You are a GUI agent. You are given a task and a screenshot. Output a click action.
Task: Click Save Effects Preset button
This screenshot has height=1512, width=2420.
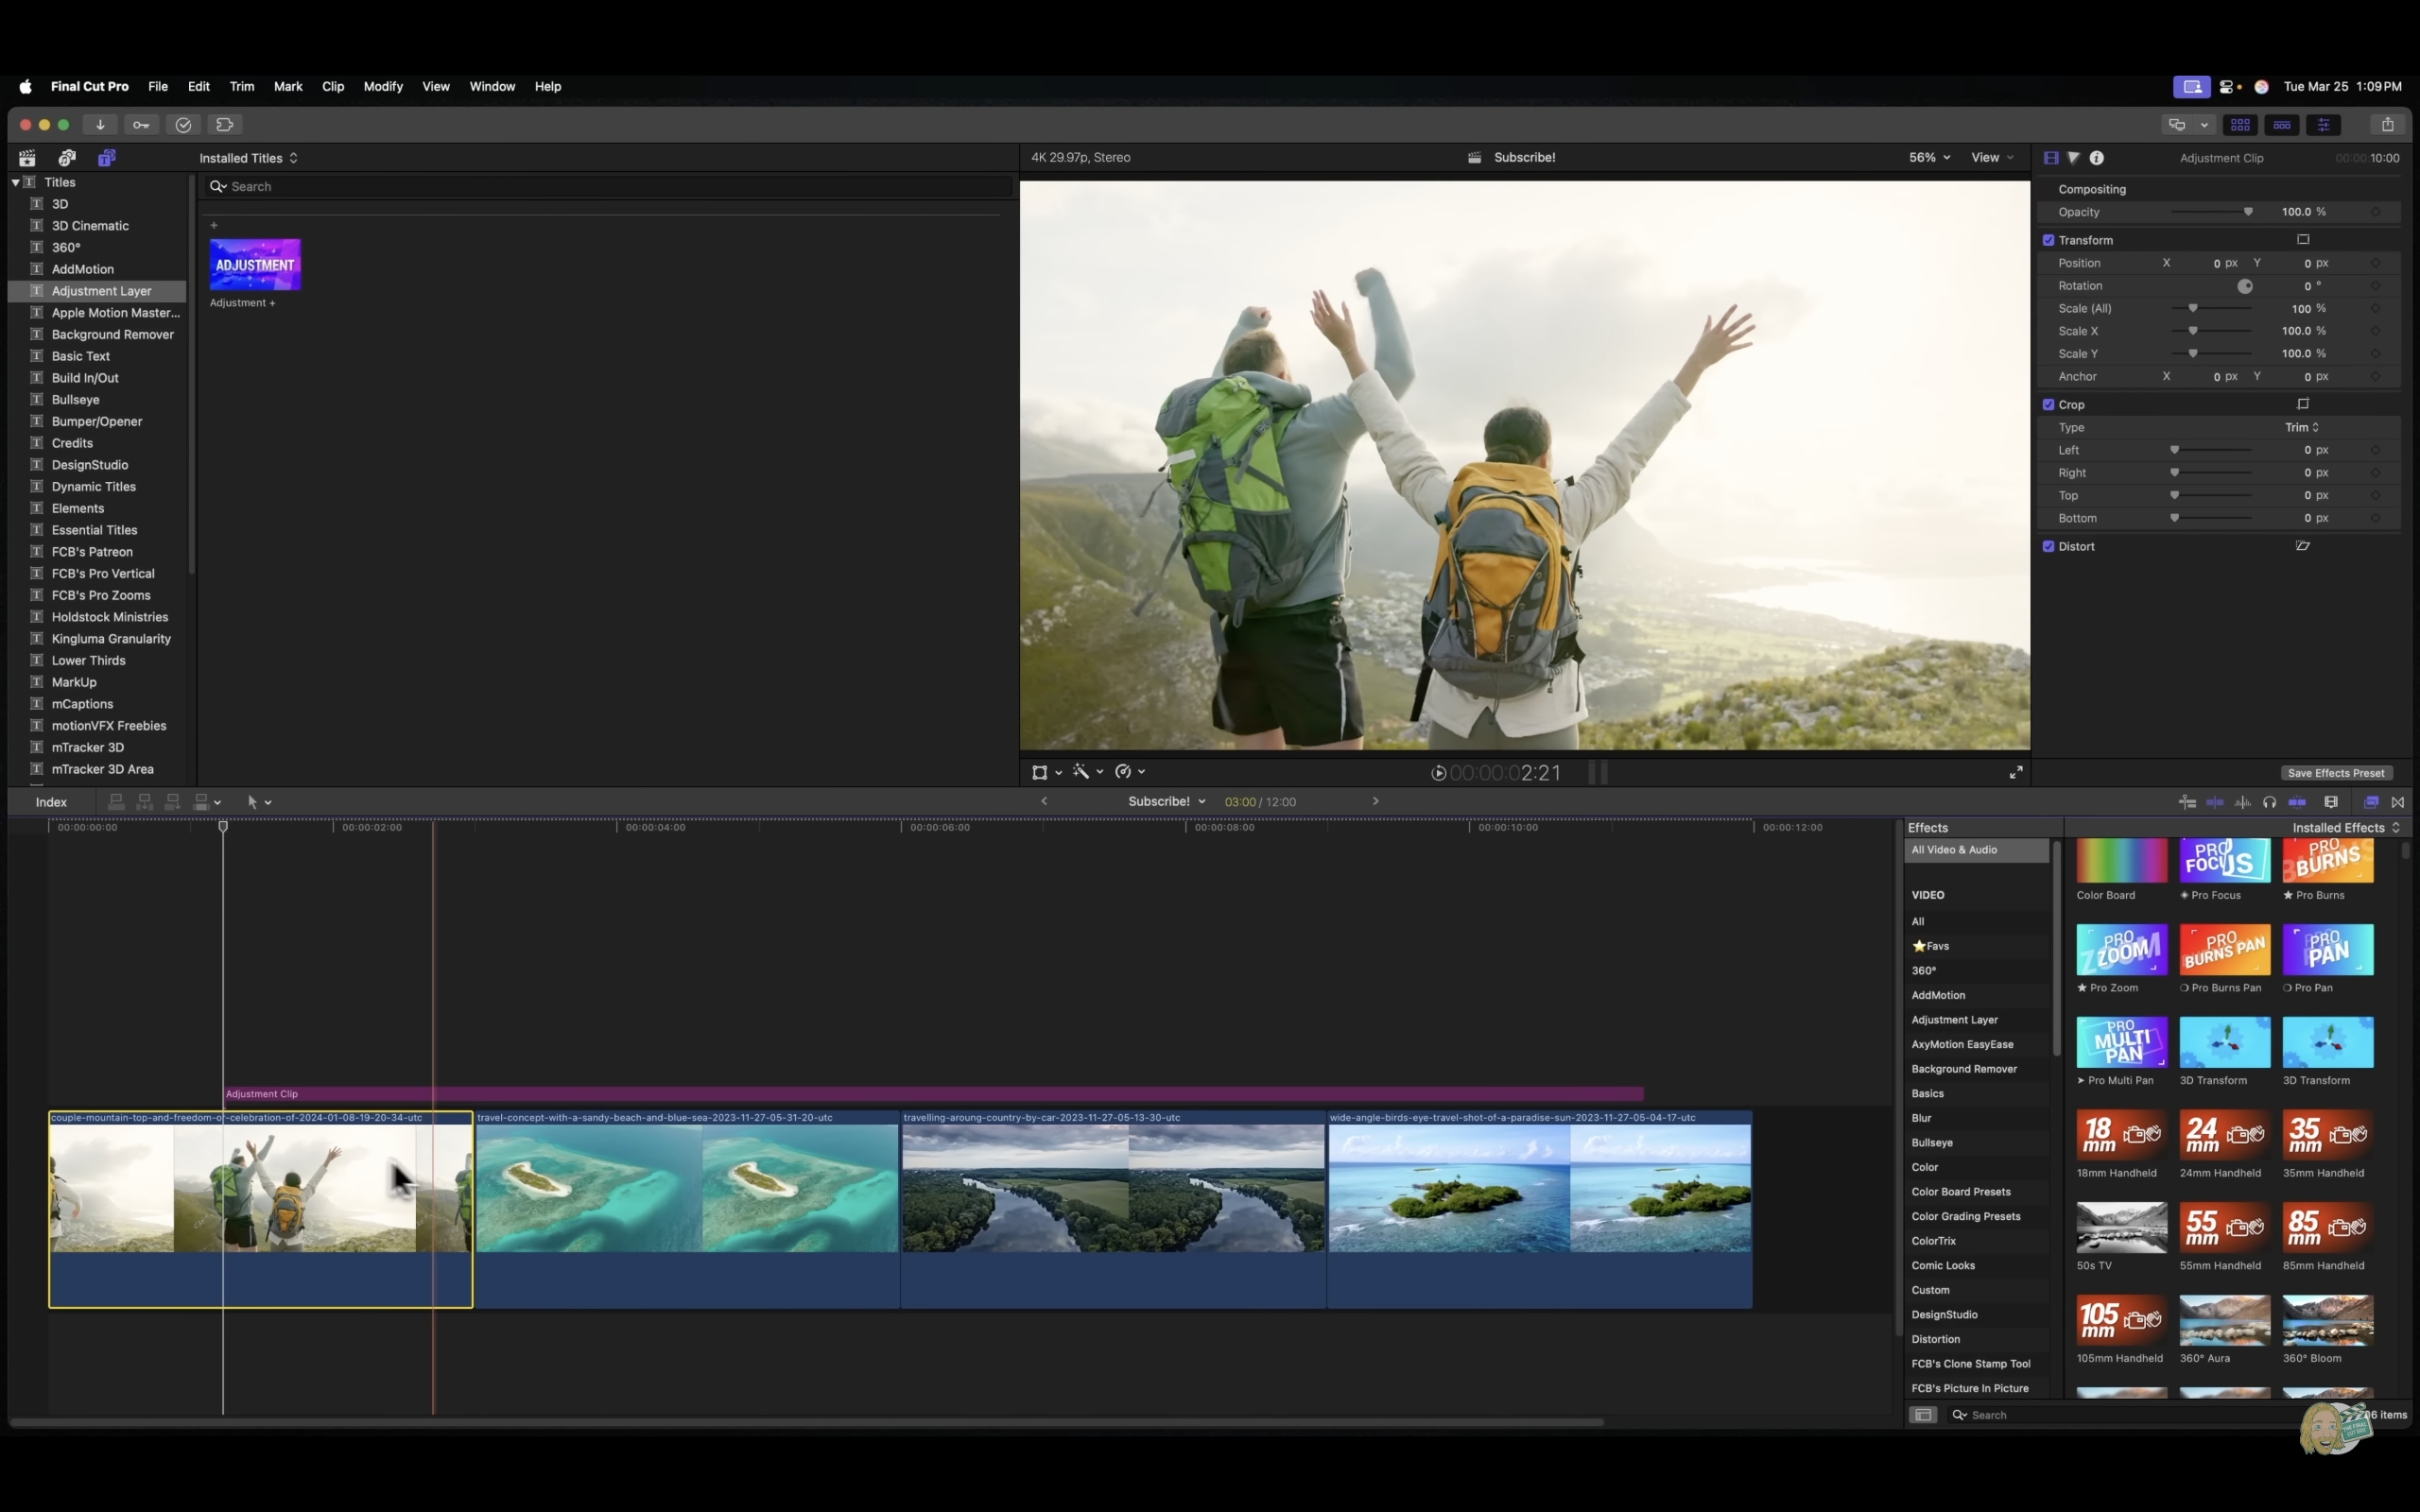[2336, 773]
